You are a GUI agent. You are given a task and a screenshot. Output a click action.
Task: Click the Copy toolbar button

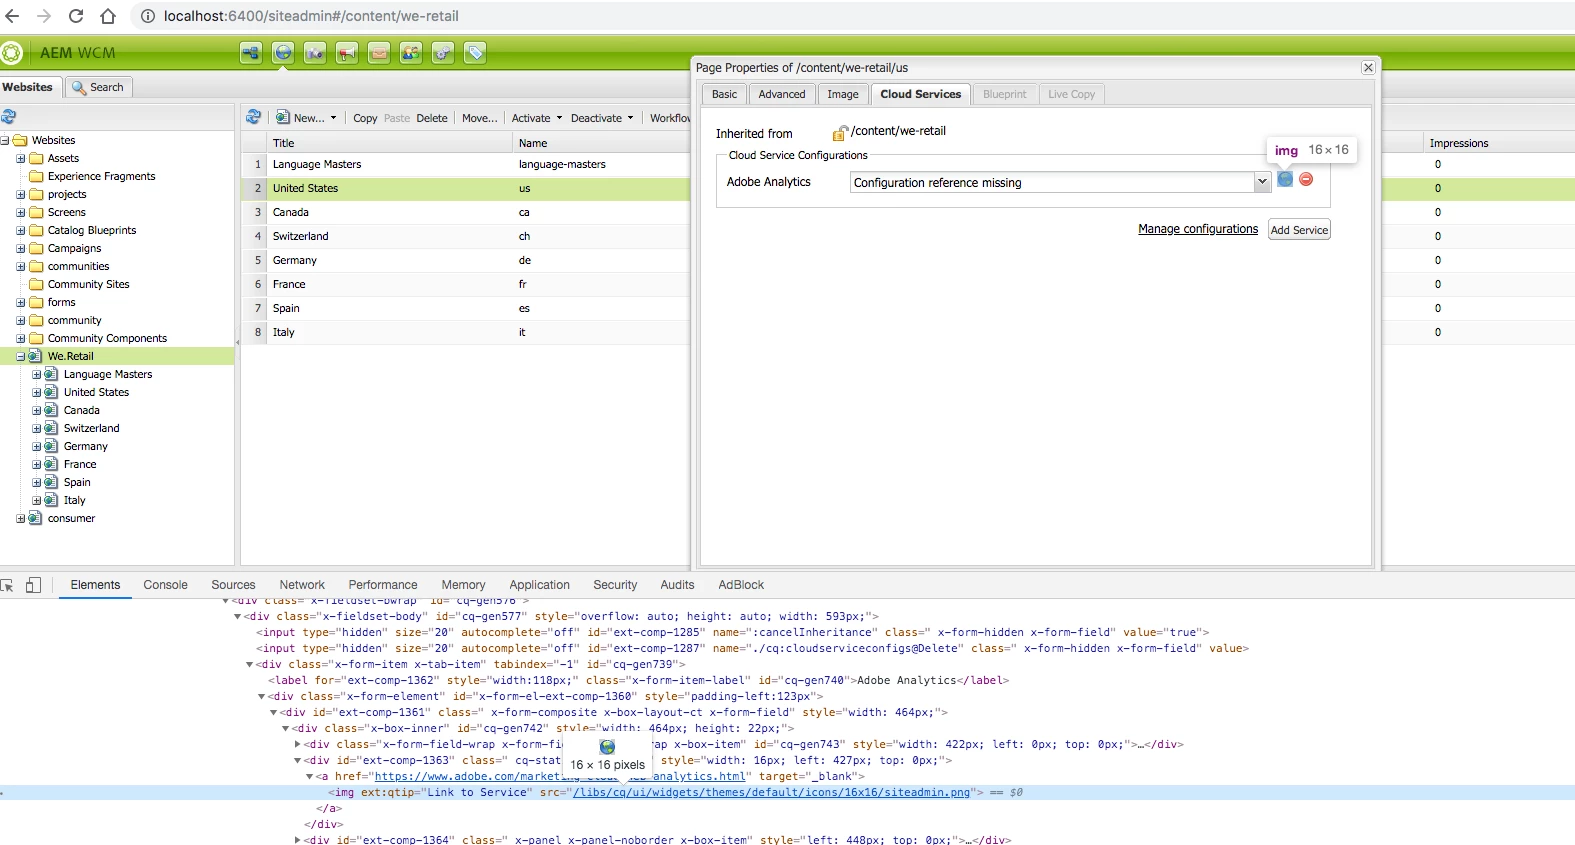(365, 118)
